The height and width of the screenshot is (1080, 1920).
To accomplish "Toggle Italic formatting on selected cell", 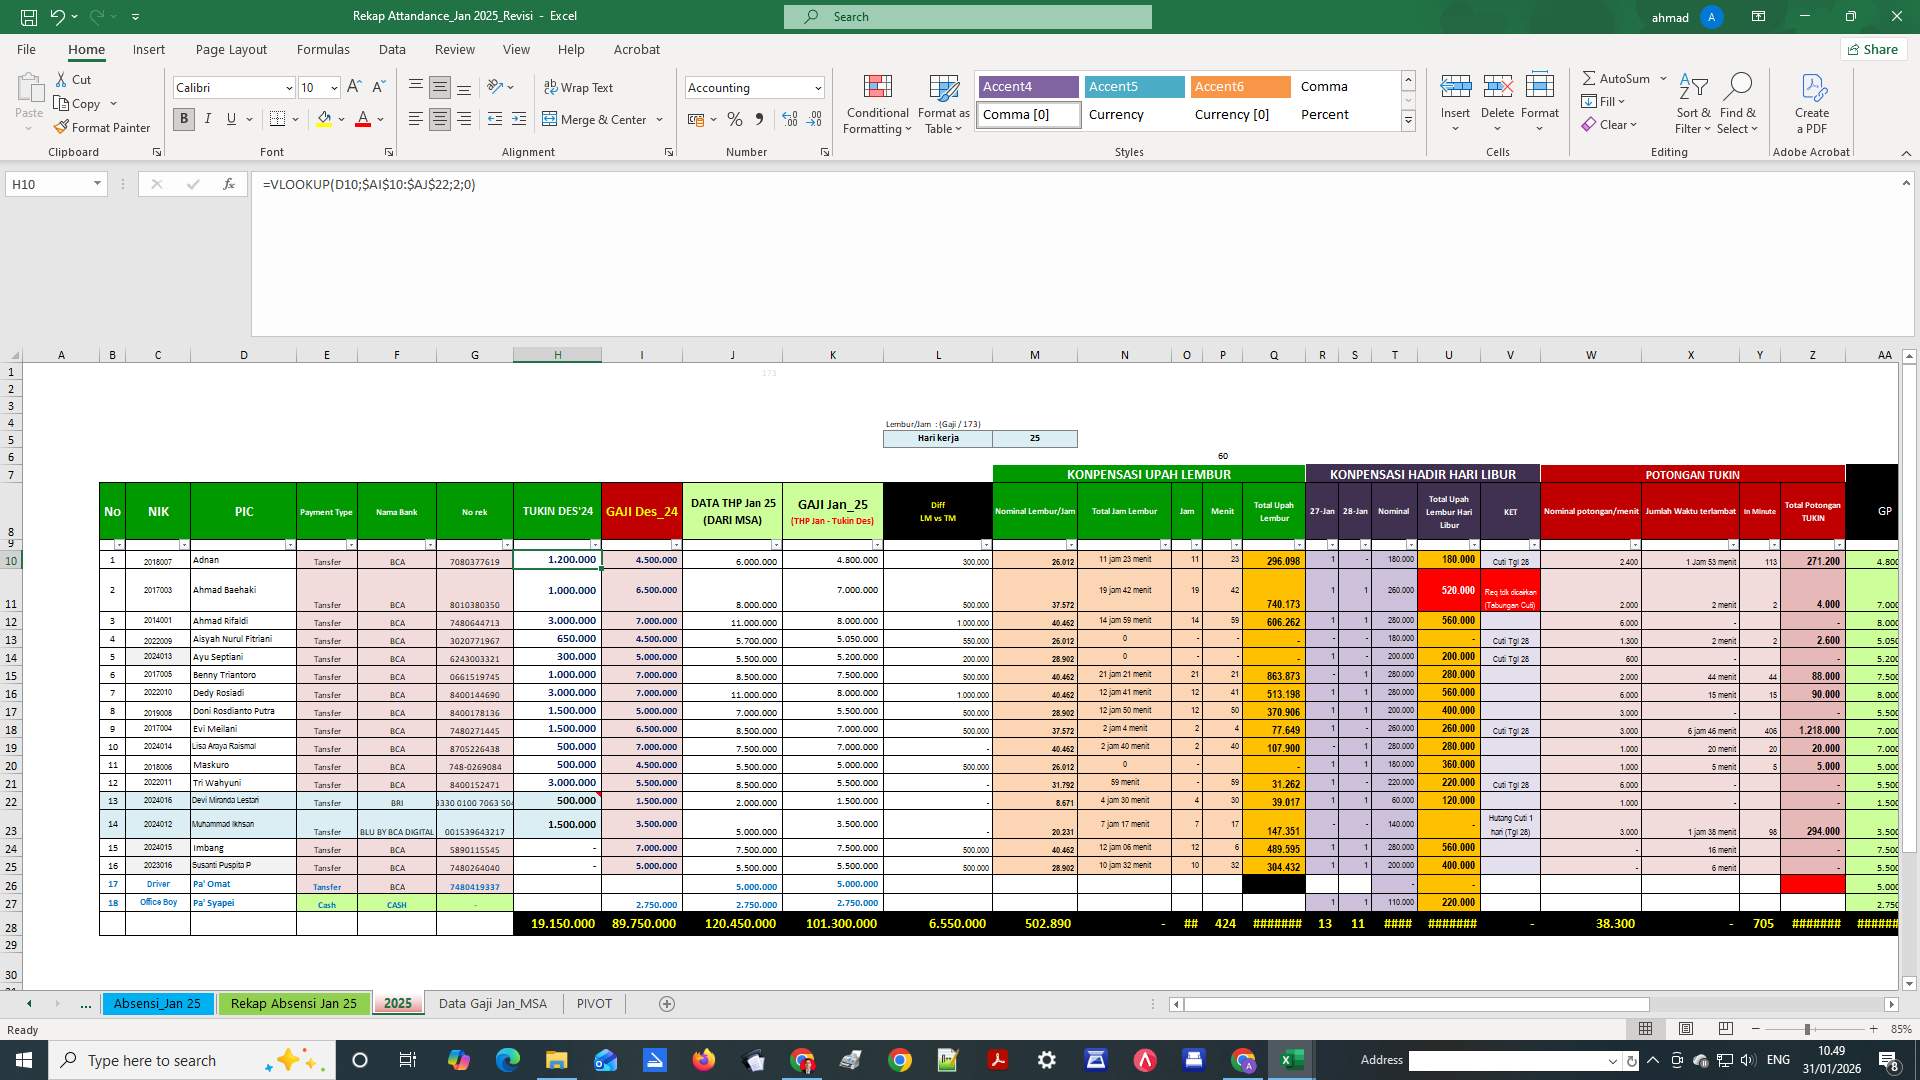I will pos(208,118).
